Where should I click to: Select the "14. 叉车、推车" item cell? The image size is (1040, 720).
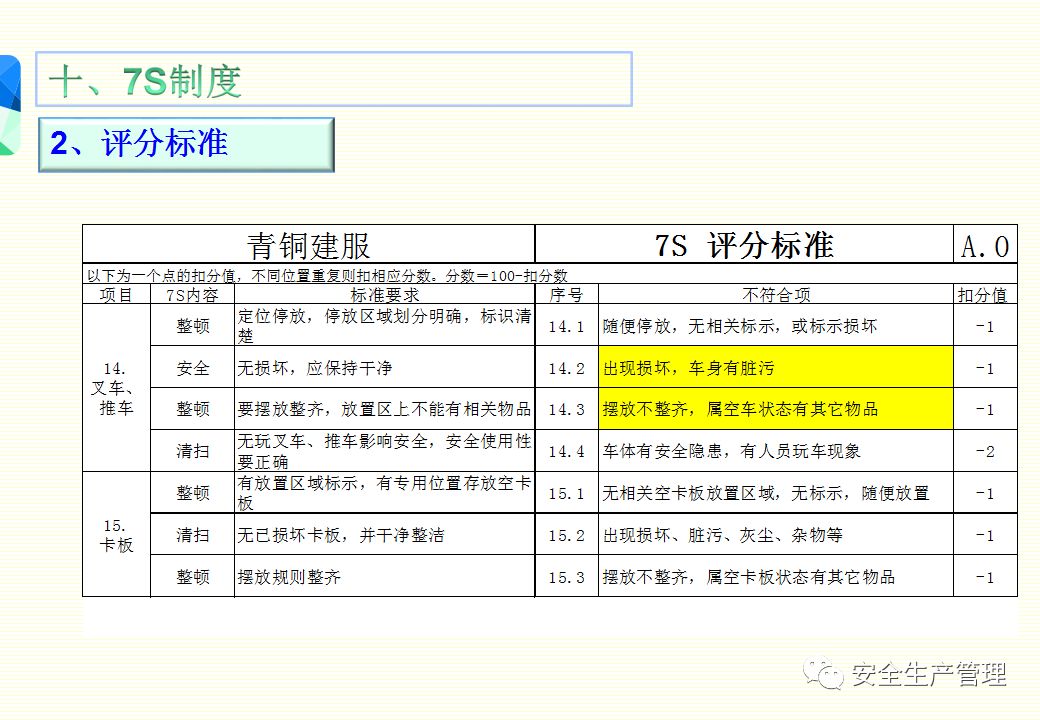tap(116, 388)
